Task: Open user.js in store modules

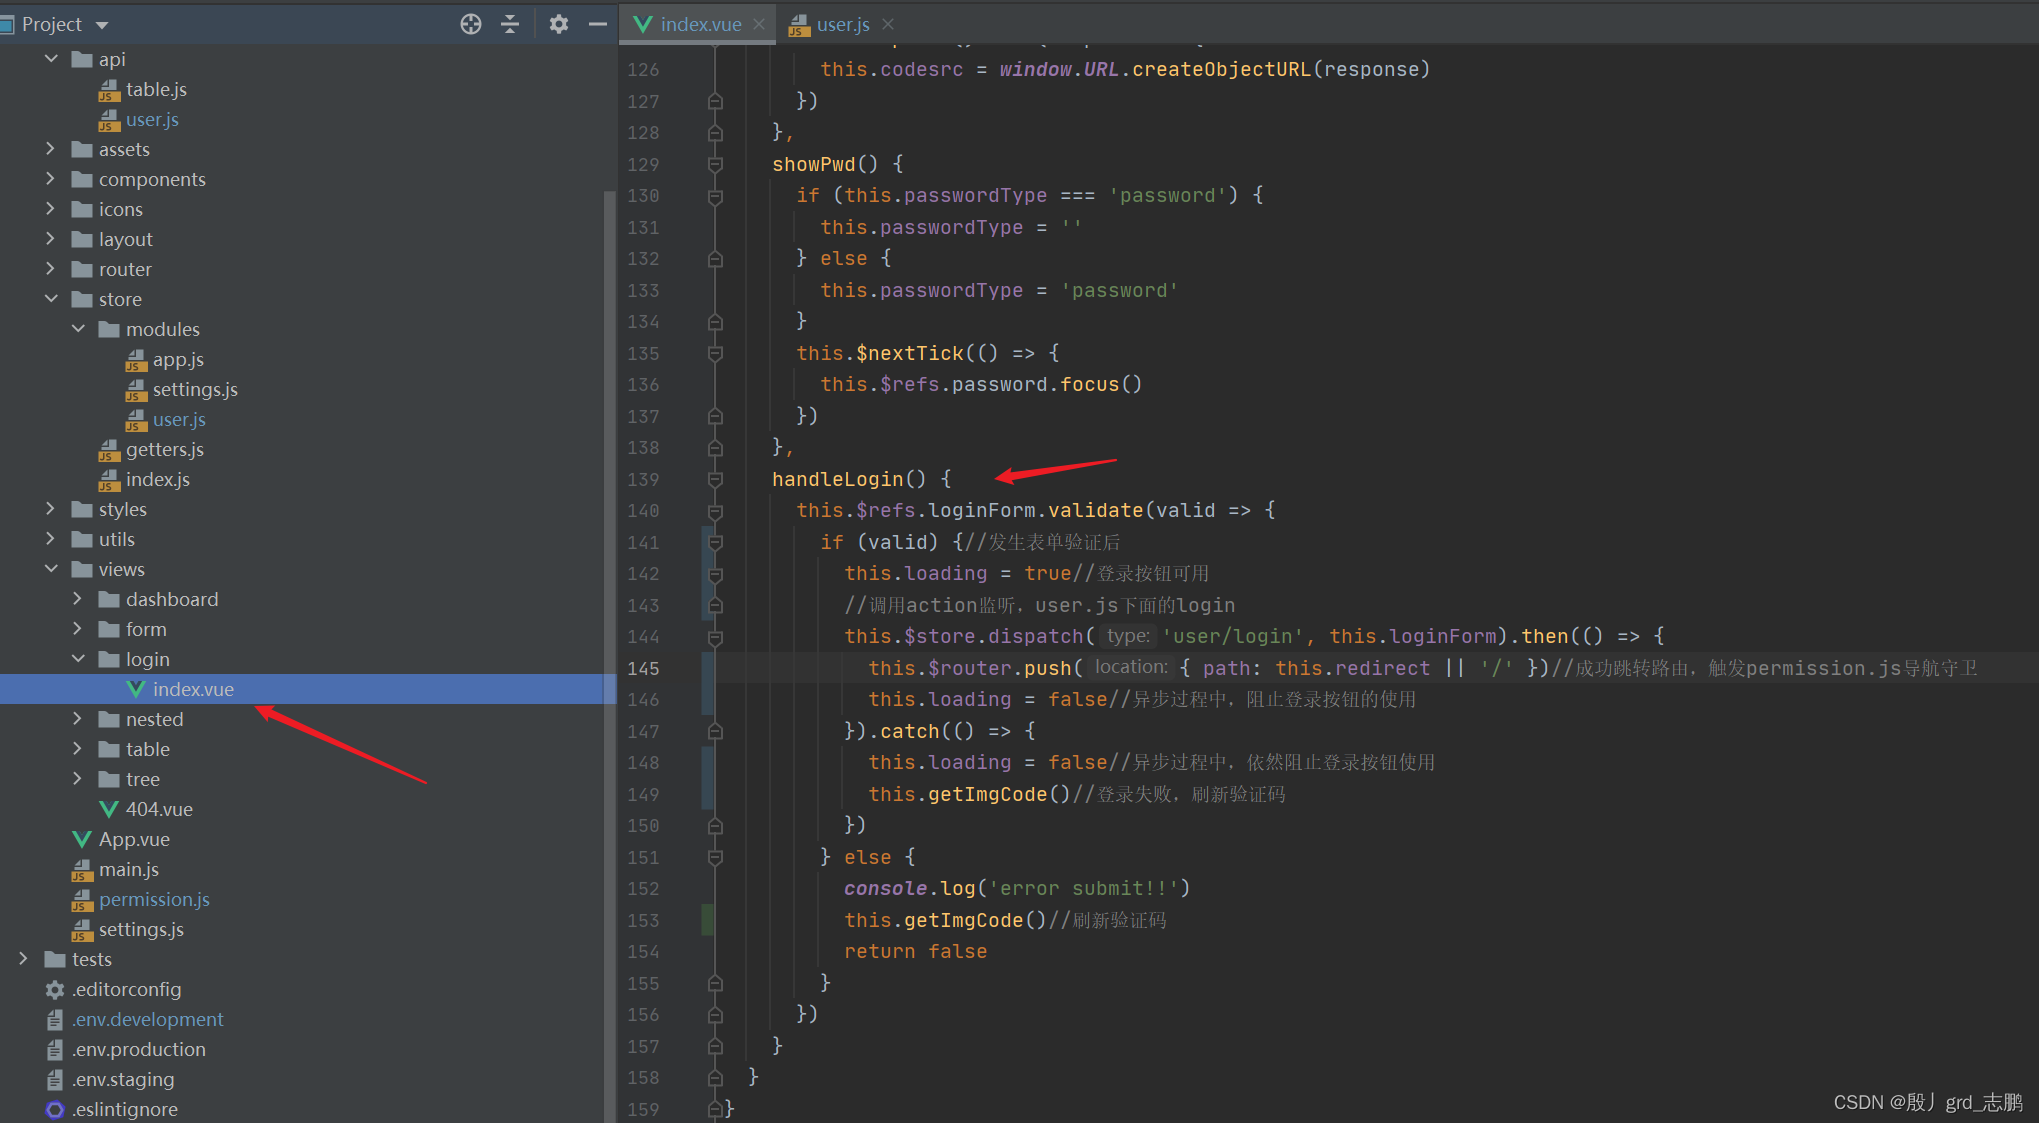Action: (x=179, y=419)
